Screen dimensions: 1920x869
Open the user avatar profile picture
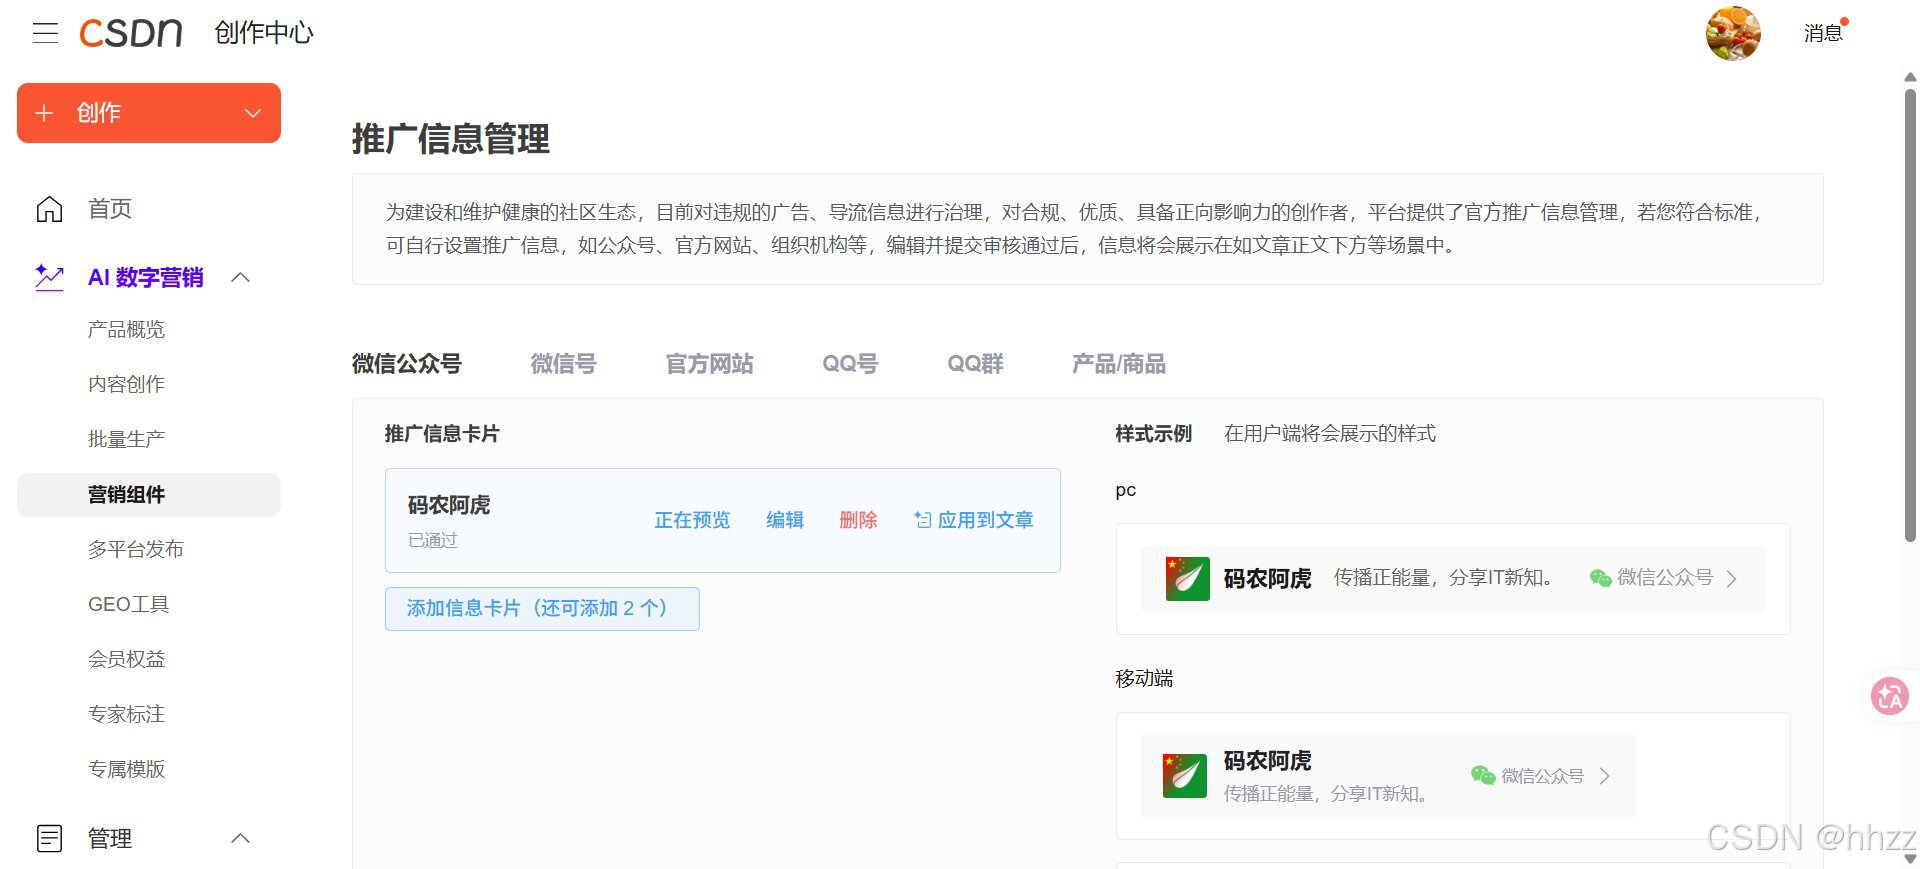pyautogui.click(x=1733, y=33)
